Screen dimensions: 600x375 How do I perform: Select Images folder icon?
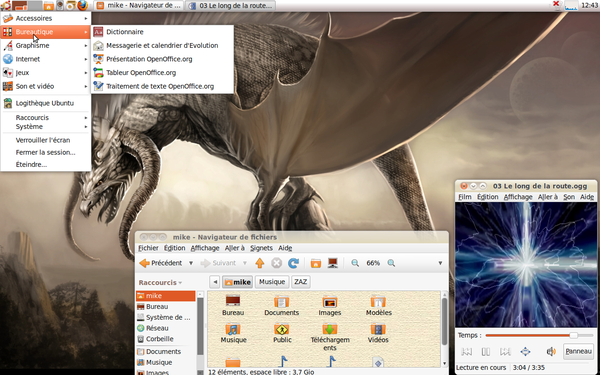tap(329, 306)
